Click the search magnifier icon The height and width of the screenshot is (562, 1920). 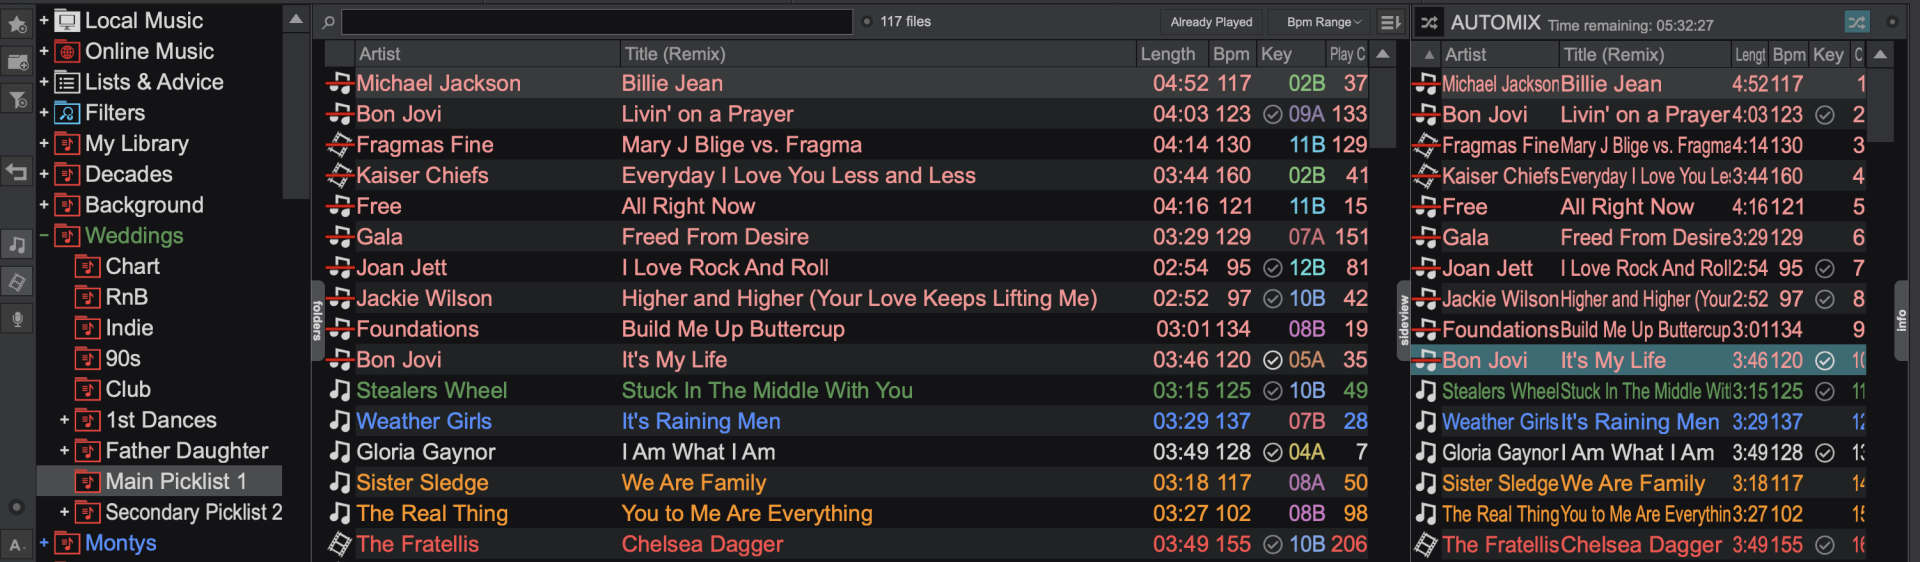tap(328, 22)
